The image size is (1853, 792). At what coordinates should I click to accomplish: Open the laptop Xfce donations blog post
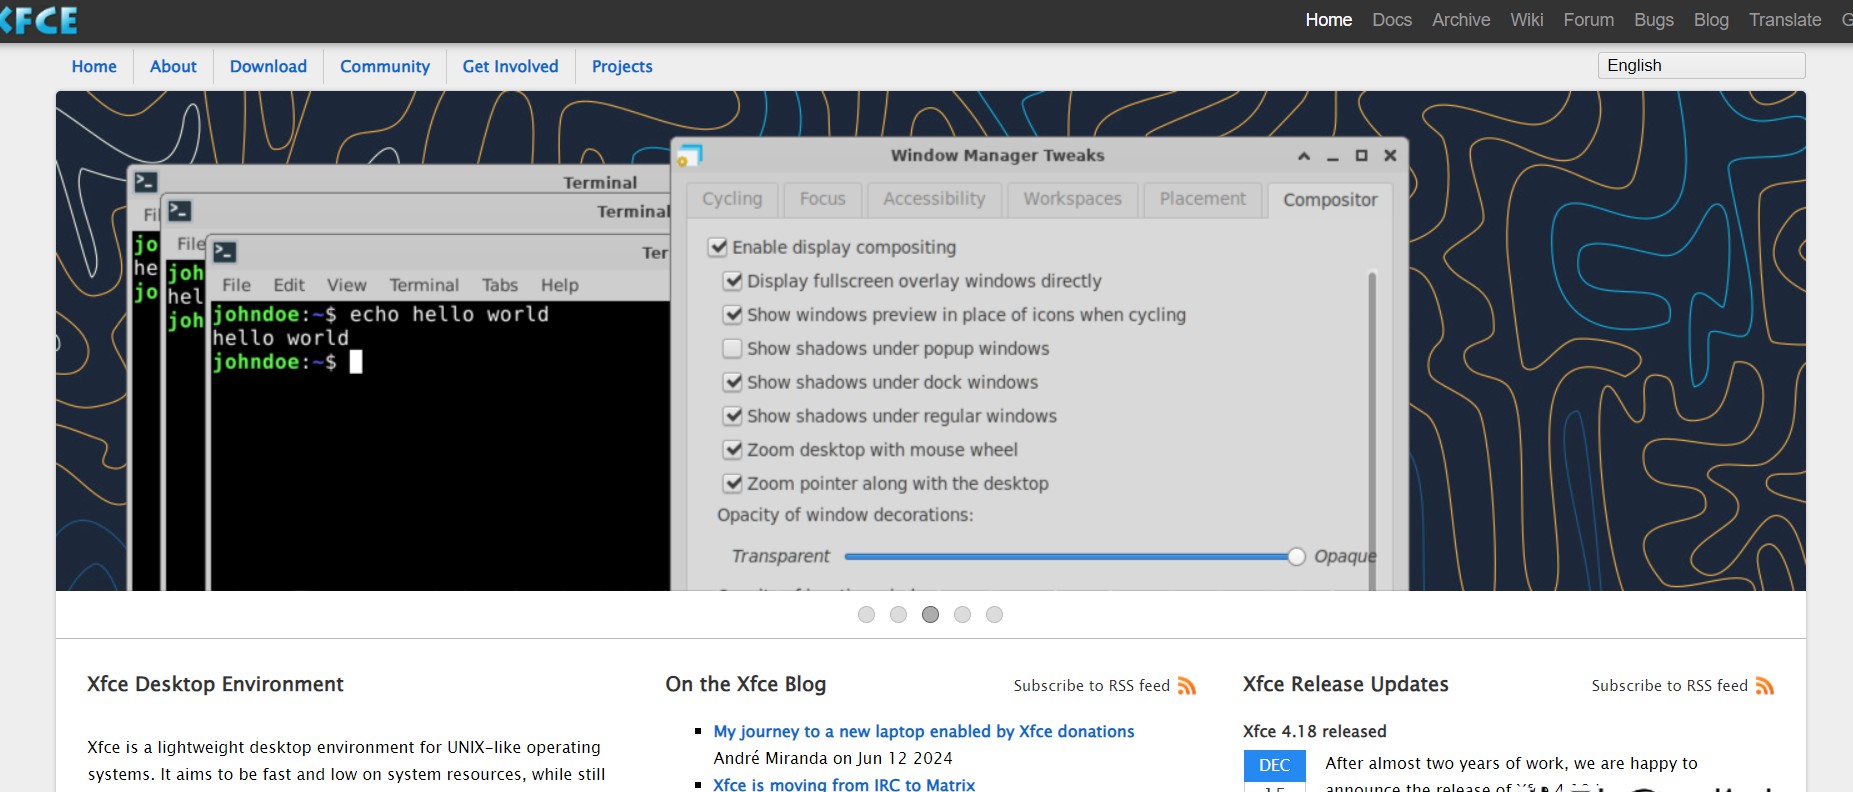pyautogui.click(x=923, y=732)
